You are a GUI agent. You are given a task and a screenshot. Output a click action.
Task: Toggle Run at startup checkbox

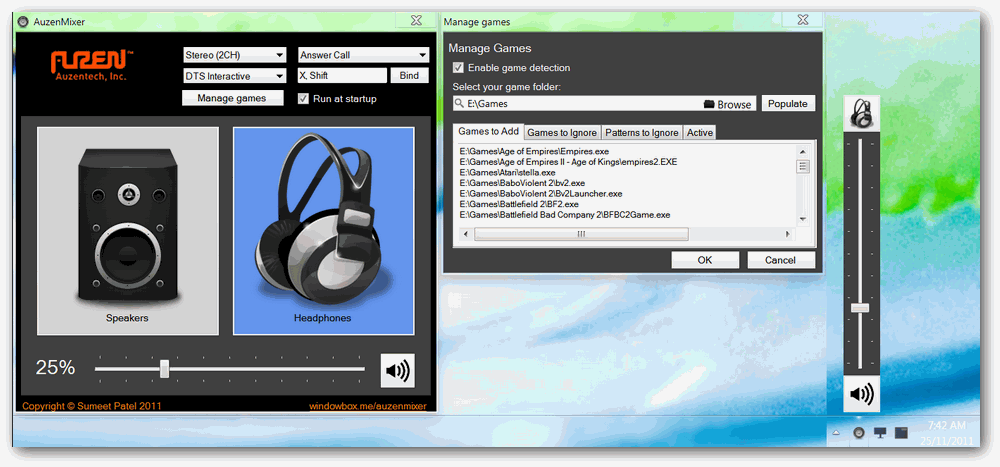[x=304, y=99]
